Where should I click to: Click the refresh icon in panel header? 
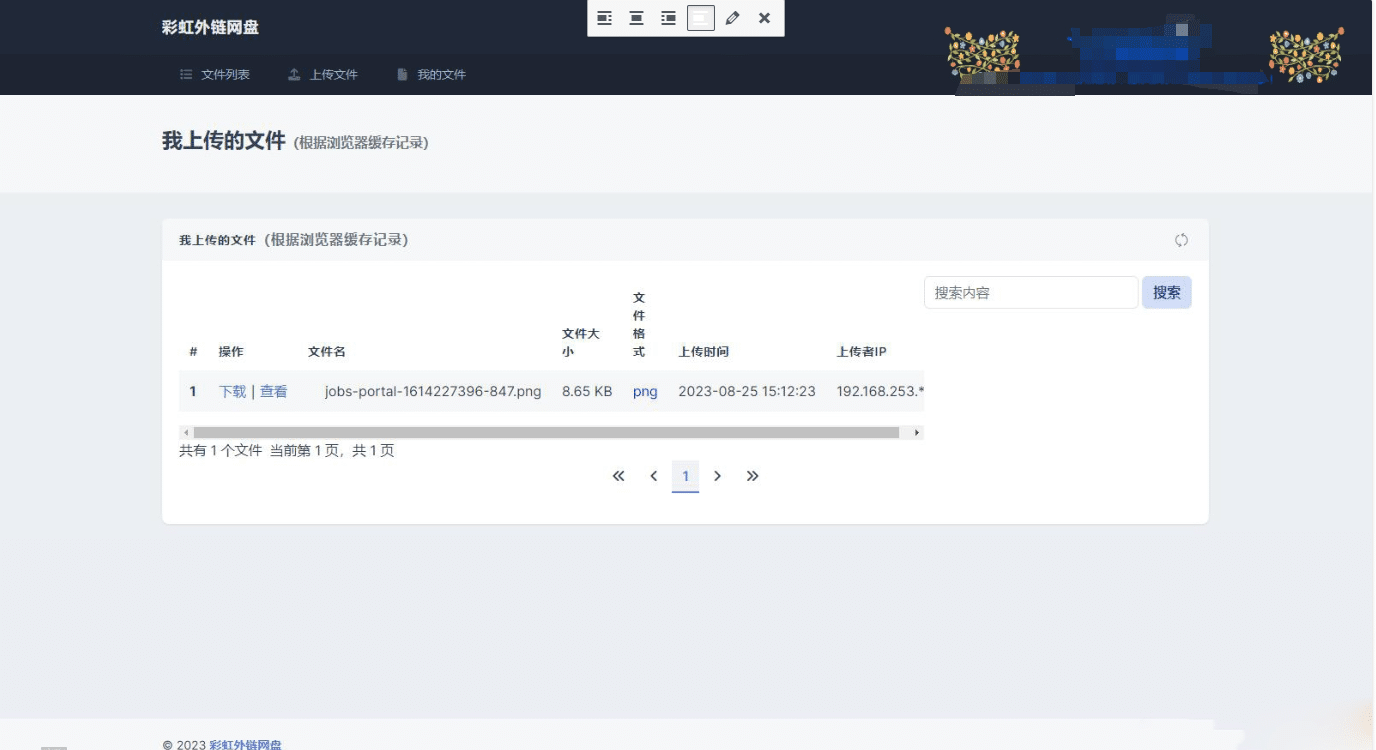[1181, 240]
